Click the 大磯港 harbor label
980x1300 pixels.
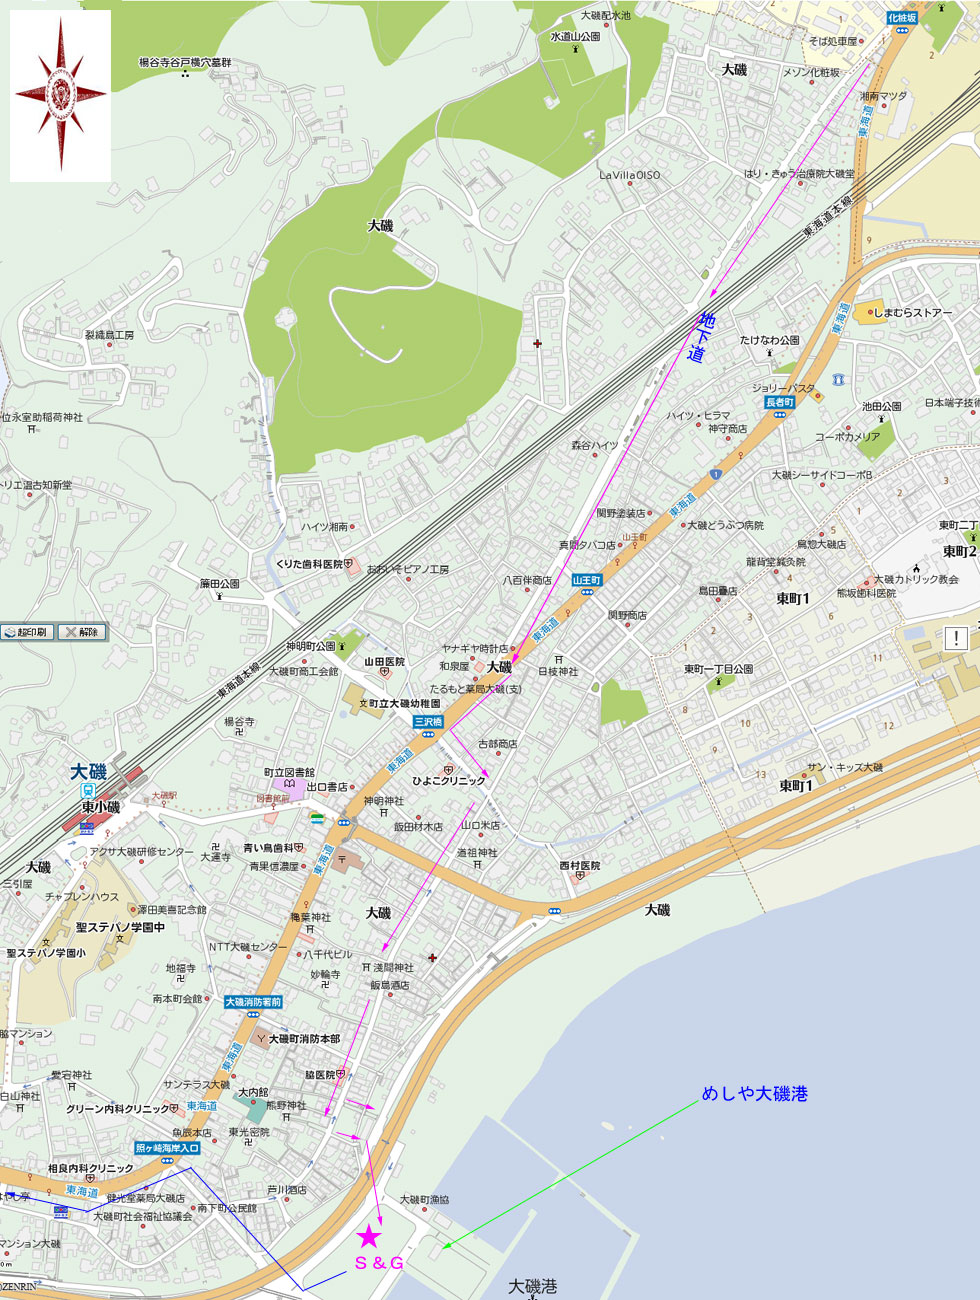click(x=532, y=1286)
